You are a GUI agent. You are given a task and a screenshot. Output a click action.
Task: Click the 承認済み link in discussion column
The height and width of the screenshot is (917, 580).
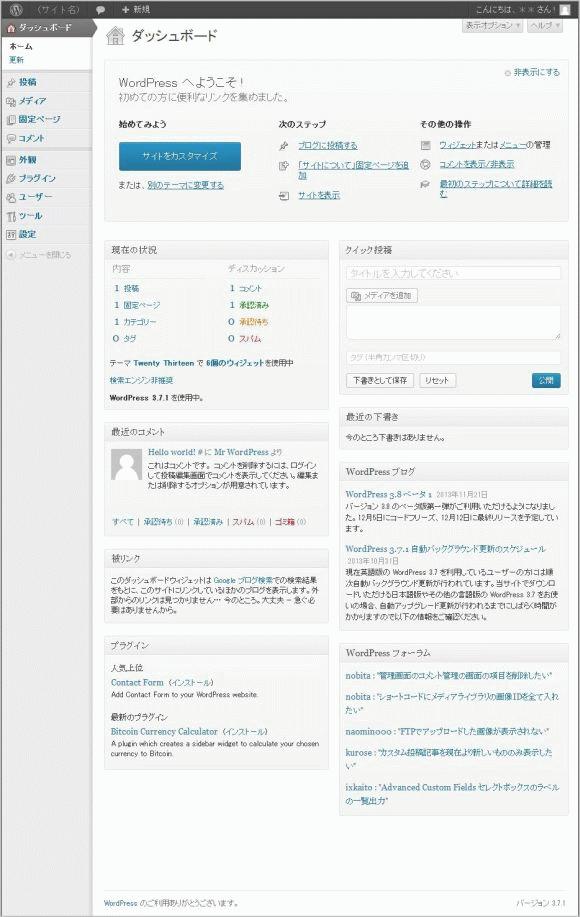(254, 305)
